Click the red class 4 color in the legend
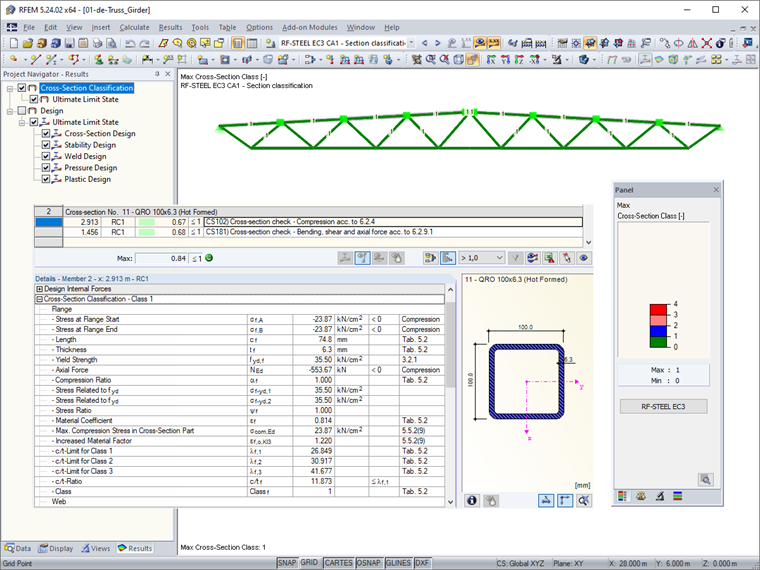Viewport: 760px width, 570px height. pyautogui.click(x=658, y=310)
